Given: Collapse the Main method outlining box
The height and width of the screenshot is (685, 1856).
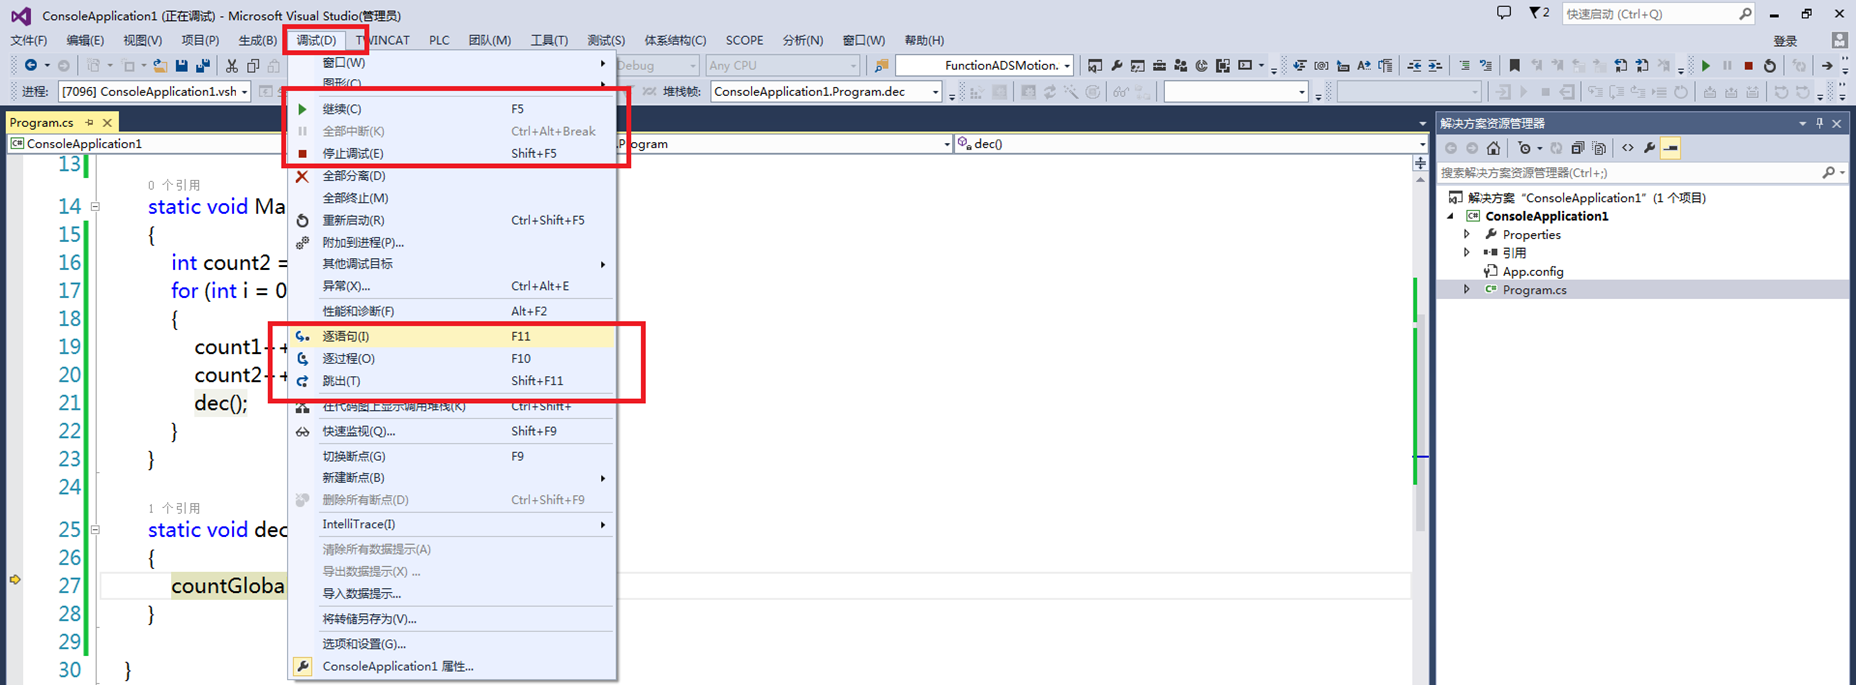Looking at the screenshot, I should 95,207.
